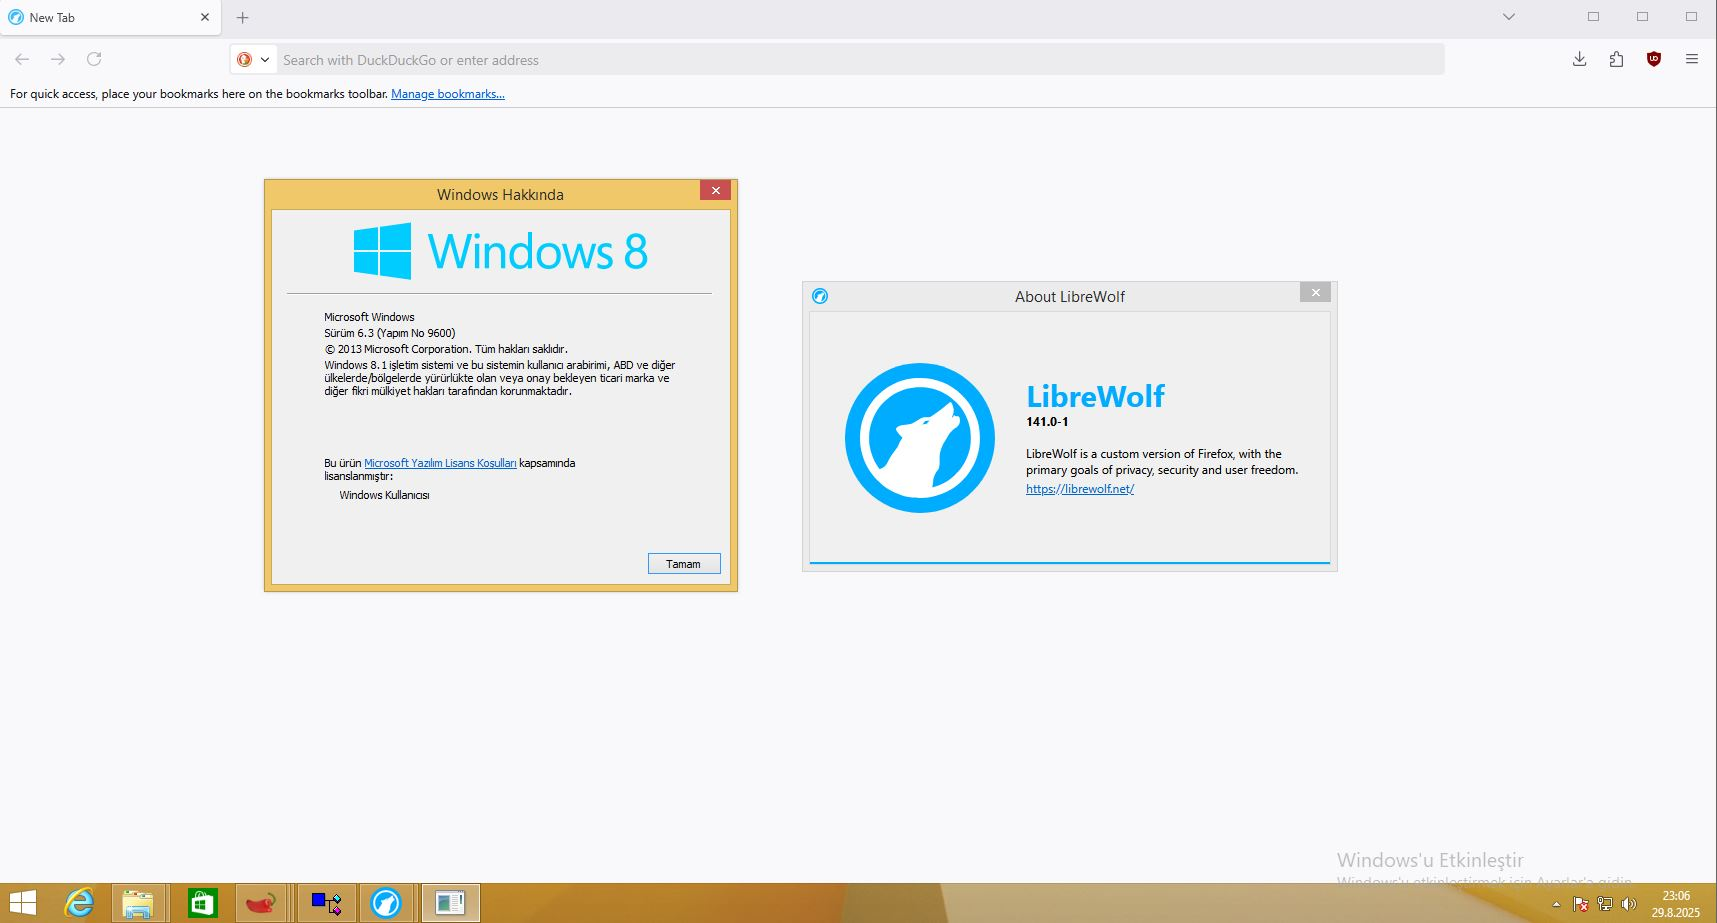Open the Microsoft Yazılım Lisans Koşulları link
This screenshot has height=923, width=1717.
point(440,463)
